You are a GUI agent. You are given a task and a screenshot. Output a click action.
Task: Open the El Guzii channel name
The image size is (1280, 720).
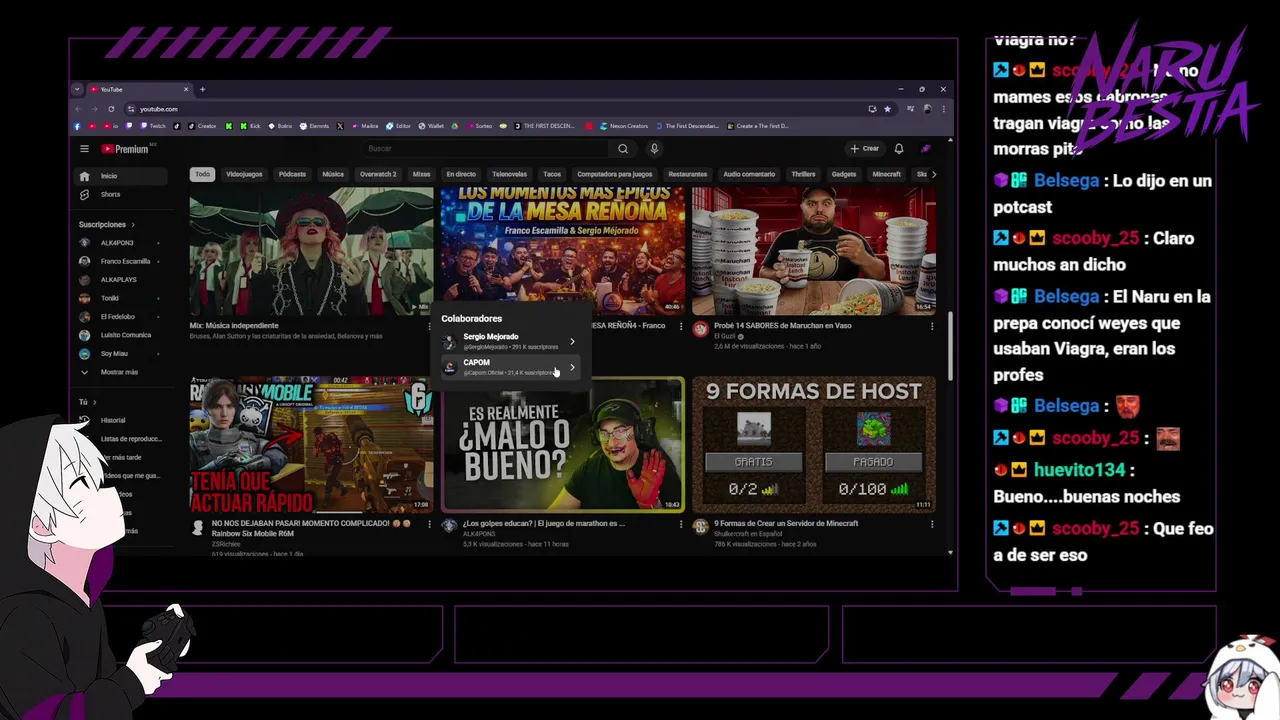click(x=725, y=336)
